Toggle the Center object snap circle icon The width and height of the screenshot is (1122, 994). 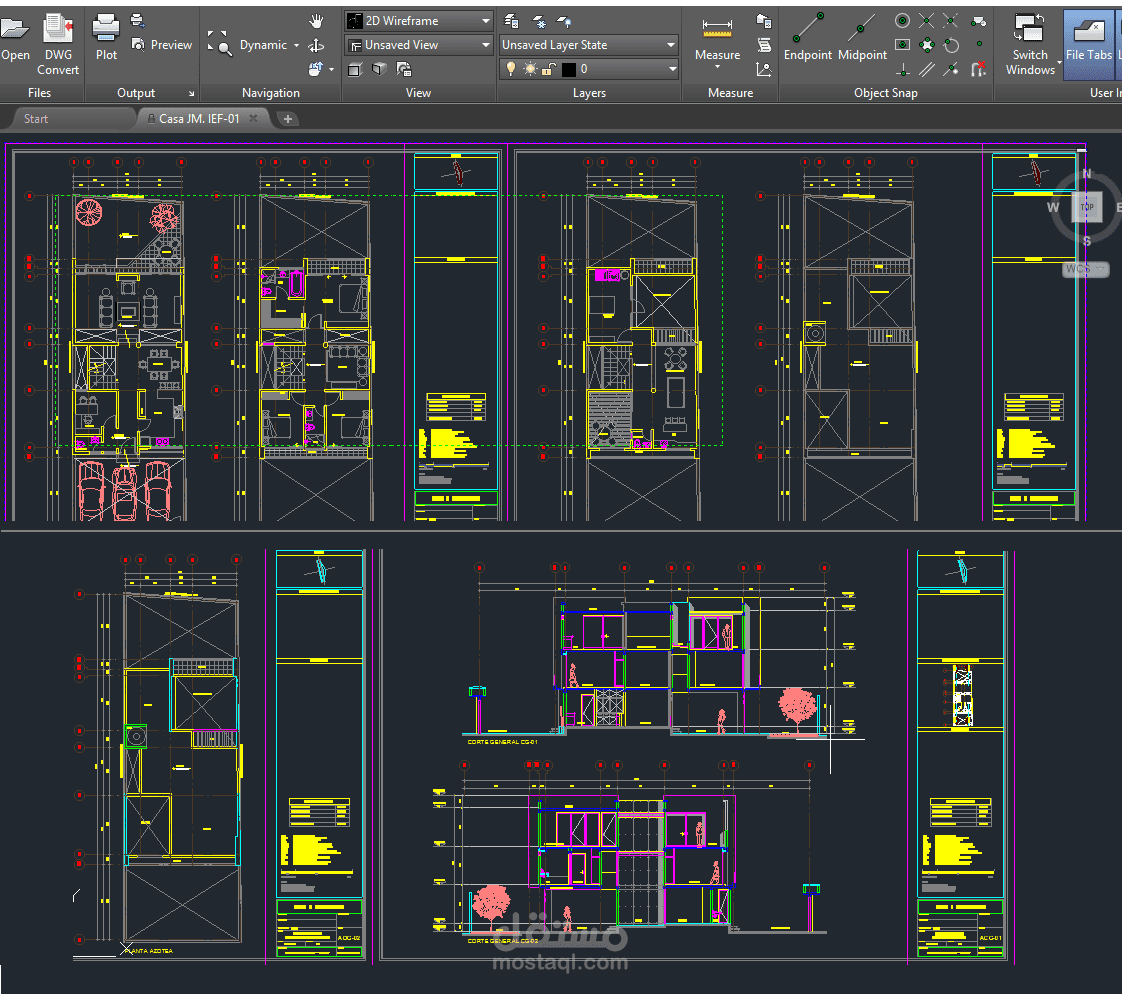(902, 21)
